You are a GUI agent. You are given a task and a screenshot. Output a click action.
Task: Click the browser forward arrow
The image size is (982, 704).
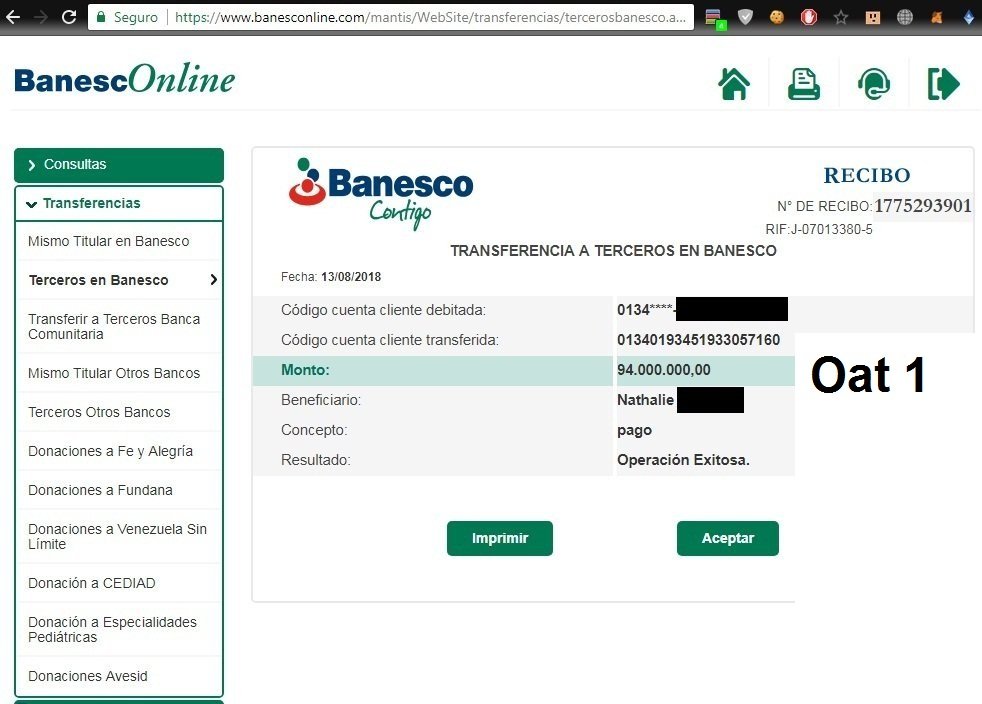[40, 17]
